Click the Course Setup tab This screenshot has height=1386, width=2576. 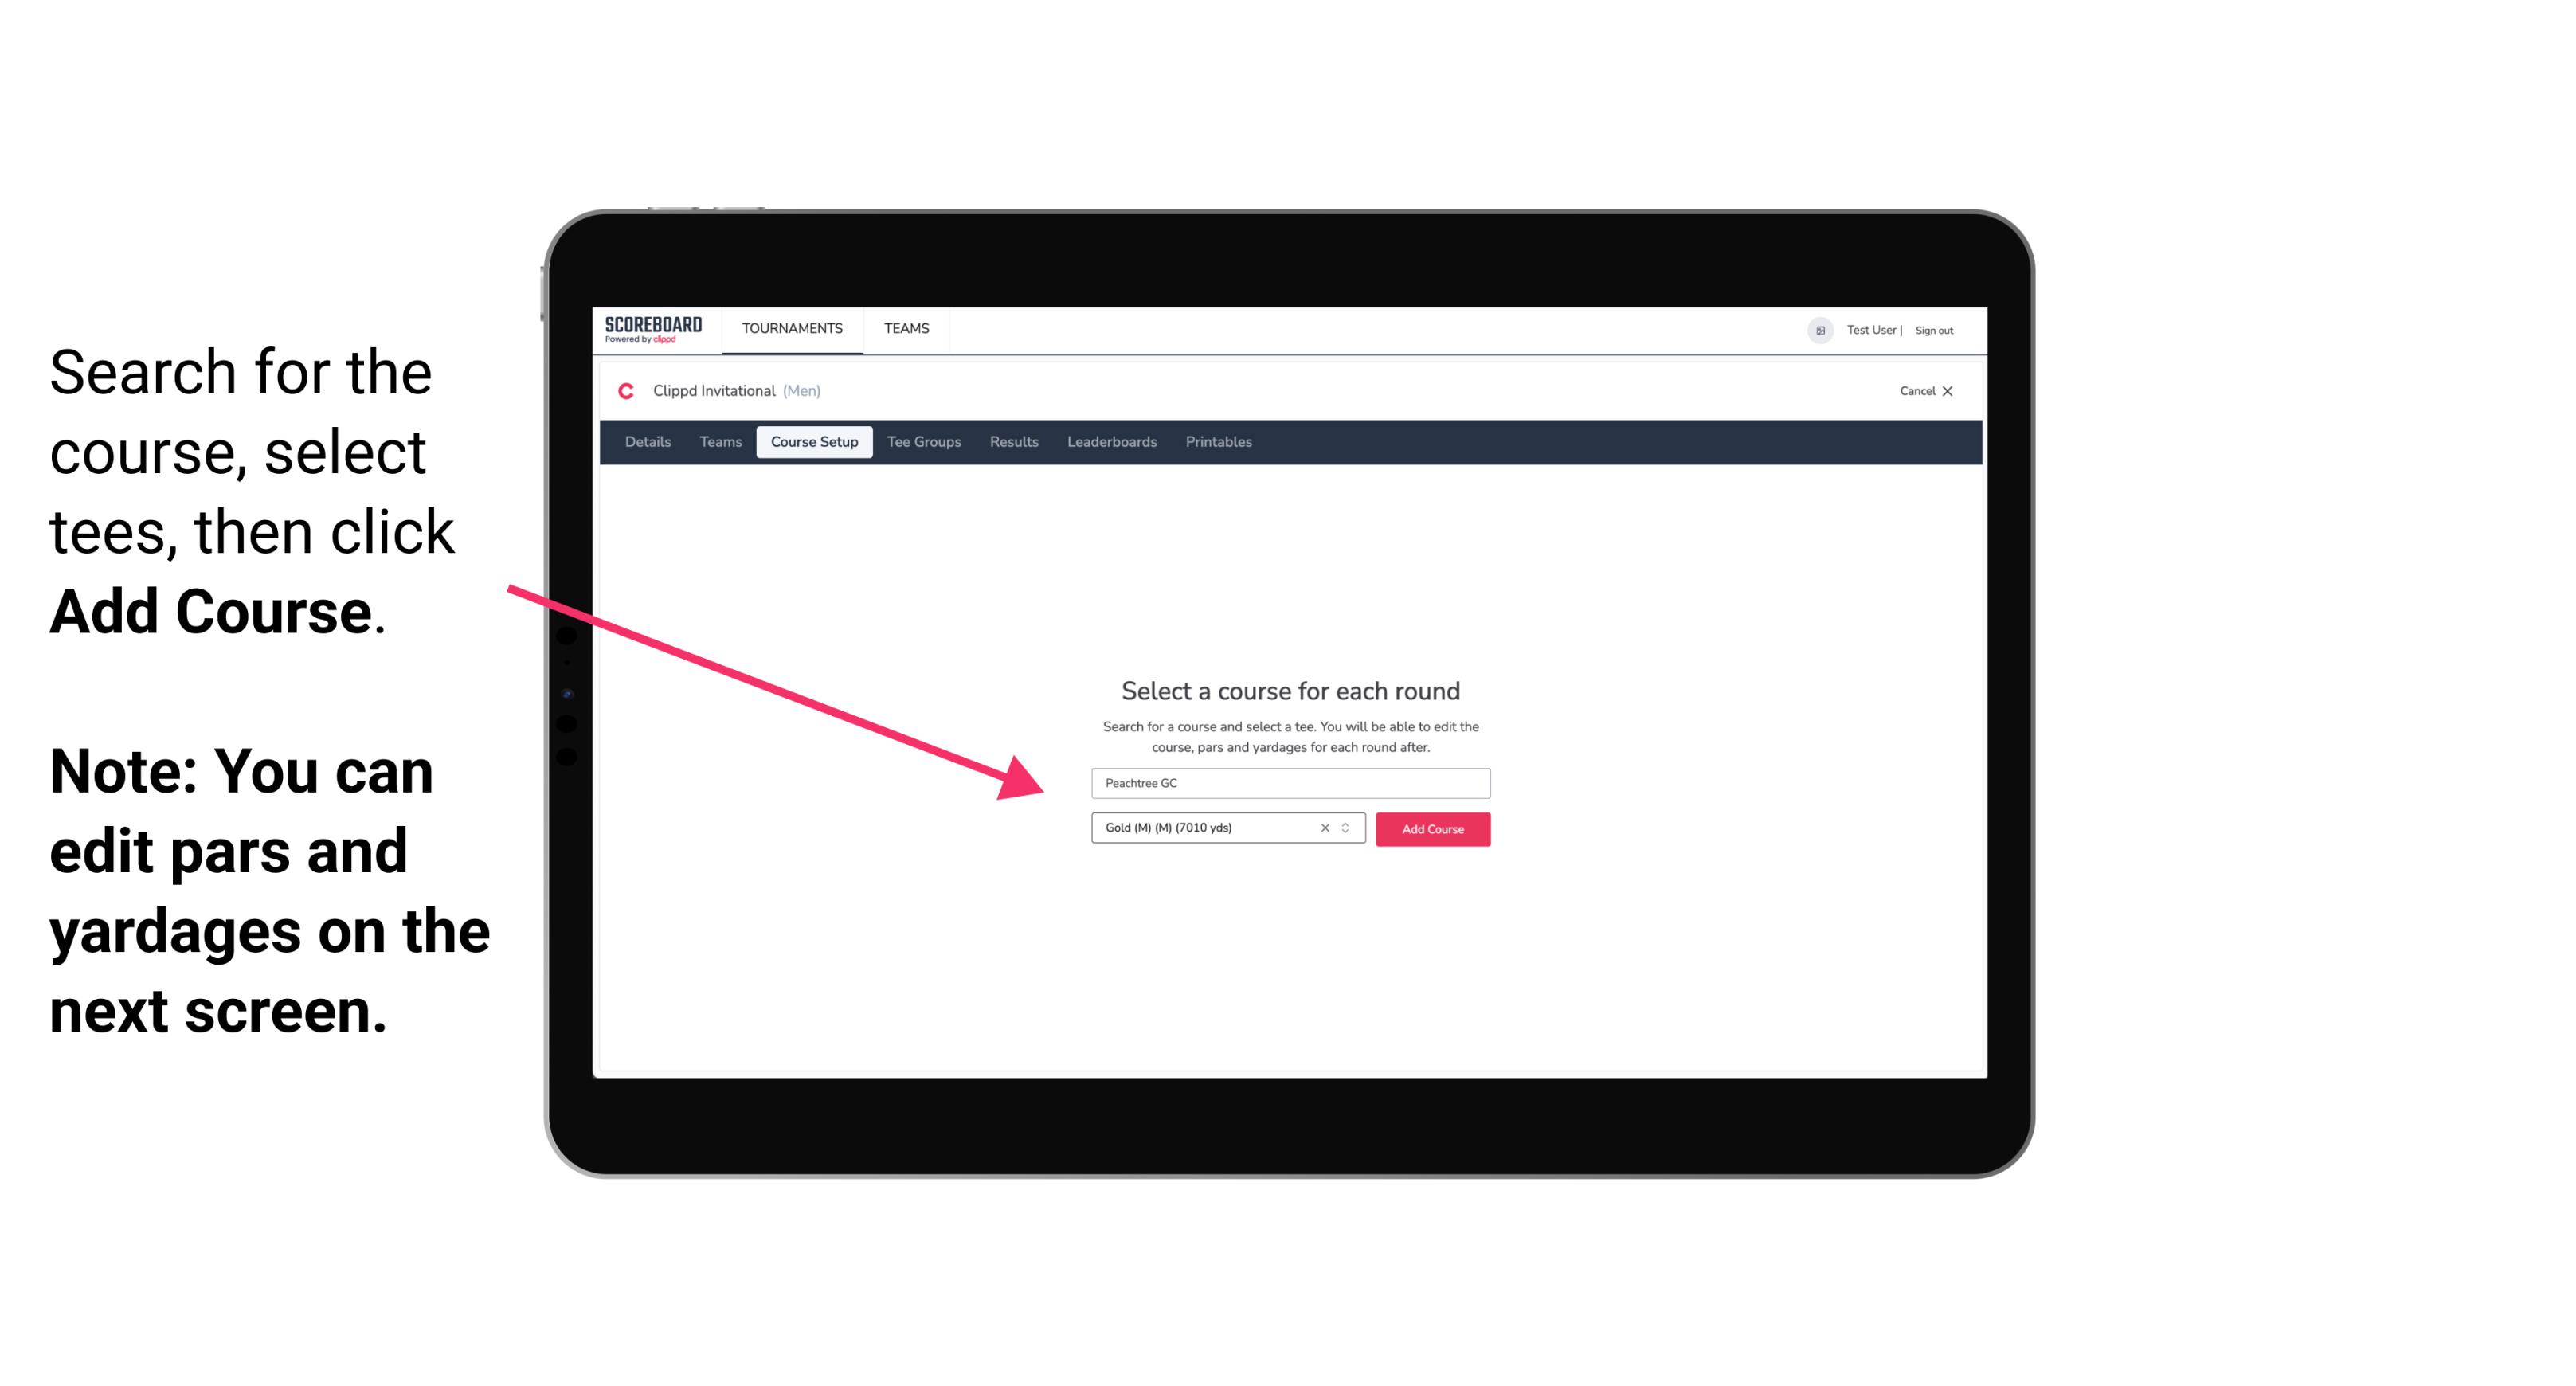coord(816,442)
